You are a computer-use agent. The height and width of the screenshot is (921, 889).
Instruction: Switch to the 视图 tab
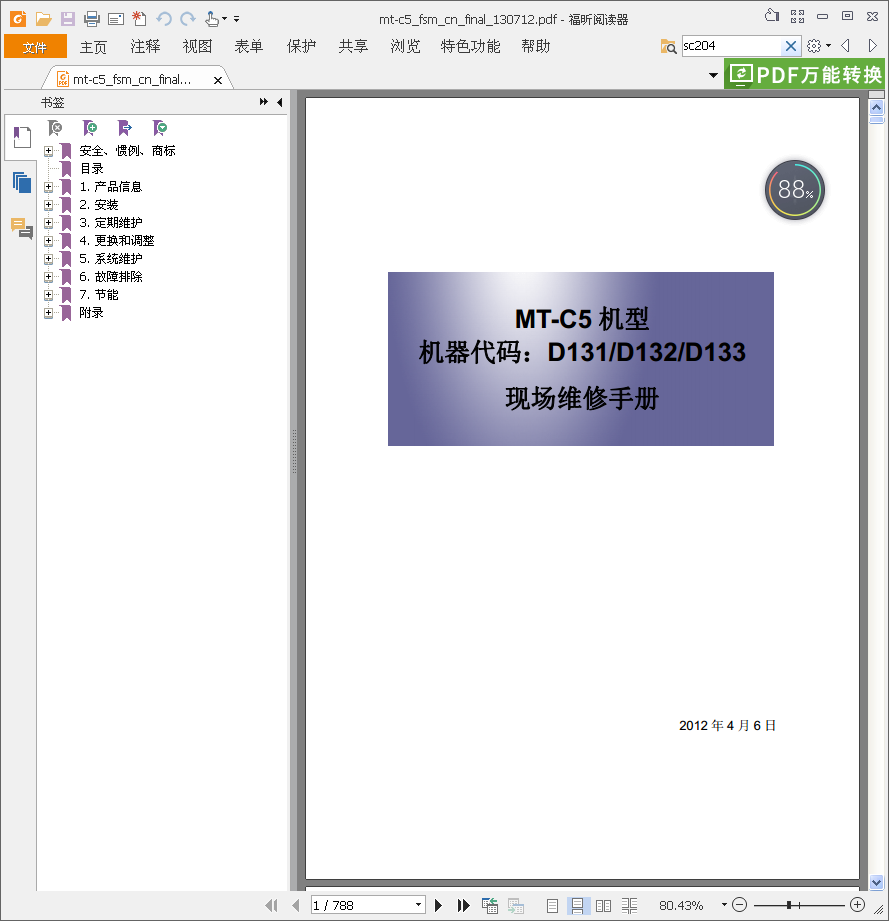[197, 46]
